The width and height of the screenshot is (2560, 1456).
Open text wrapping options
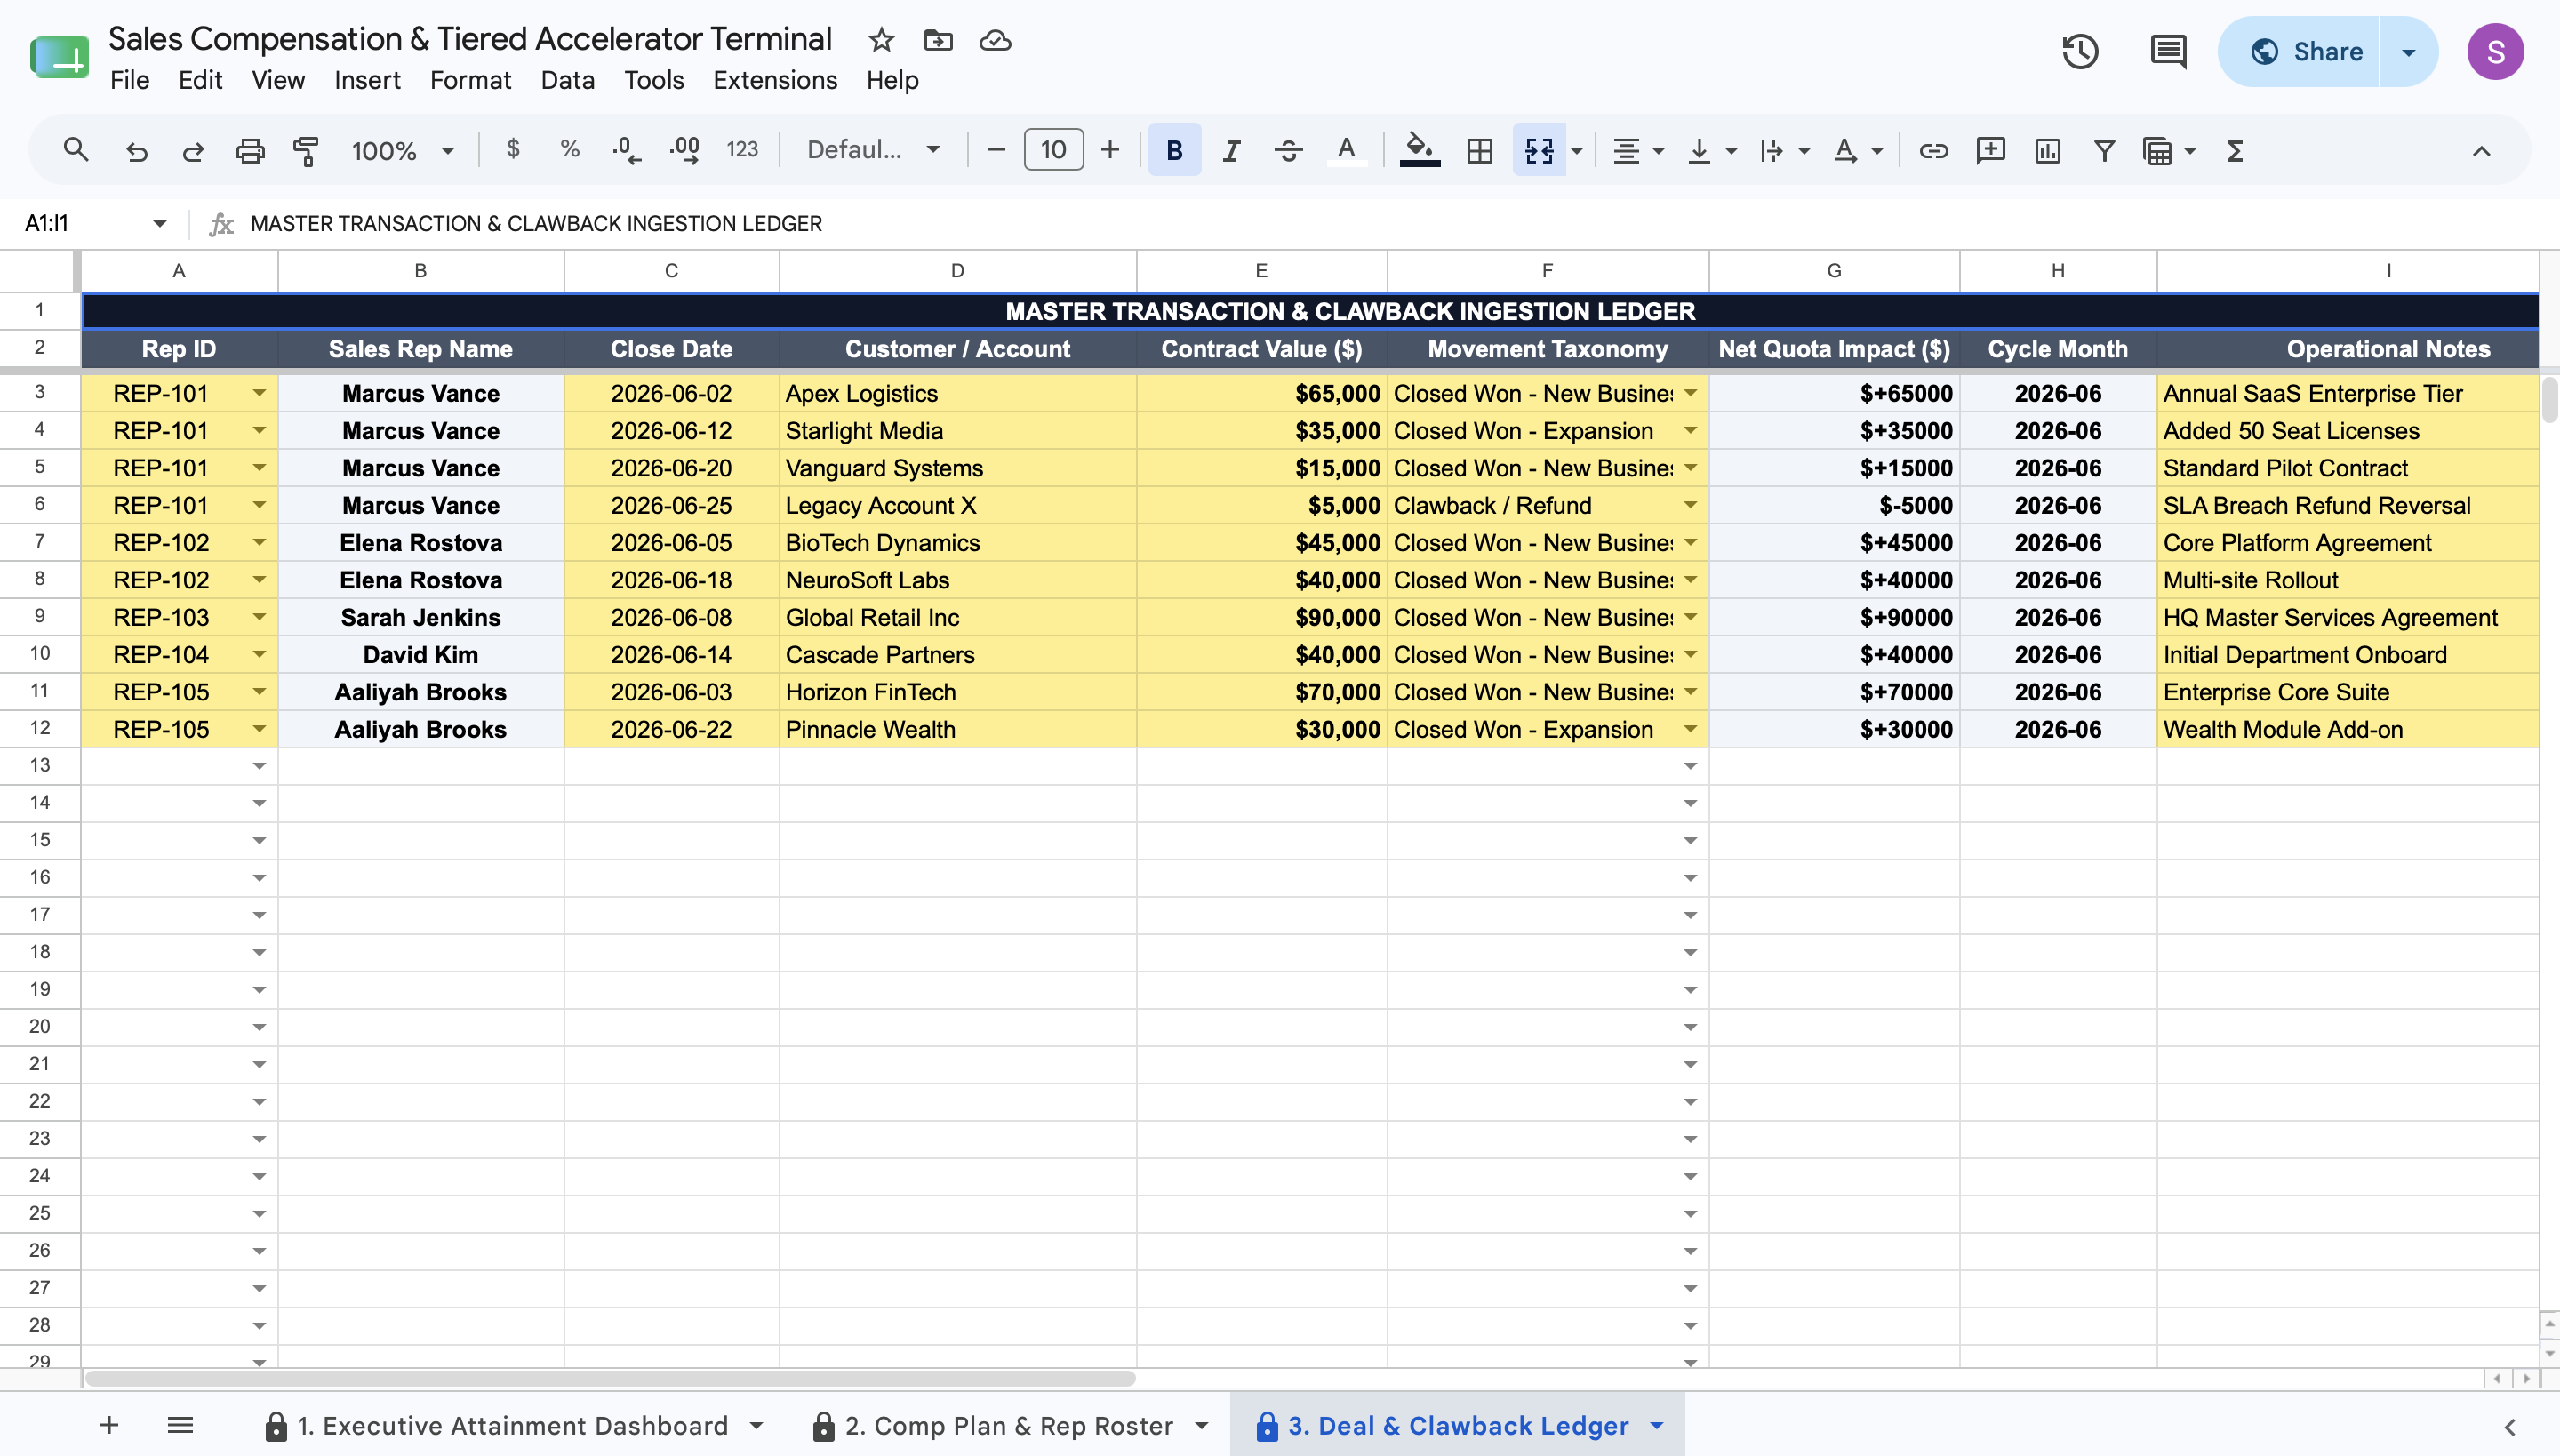pos(1785,151)
